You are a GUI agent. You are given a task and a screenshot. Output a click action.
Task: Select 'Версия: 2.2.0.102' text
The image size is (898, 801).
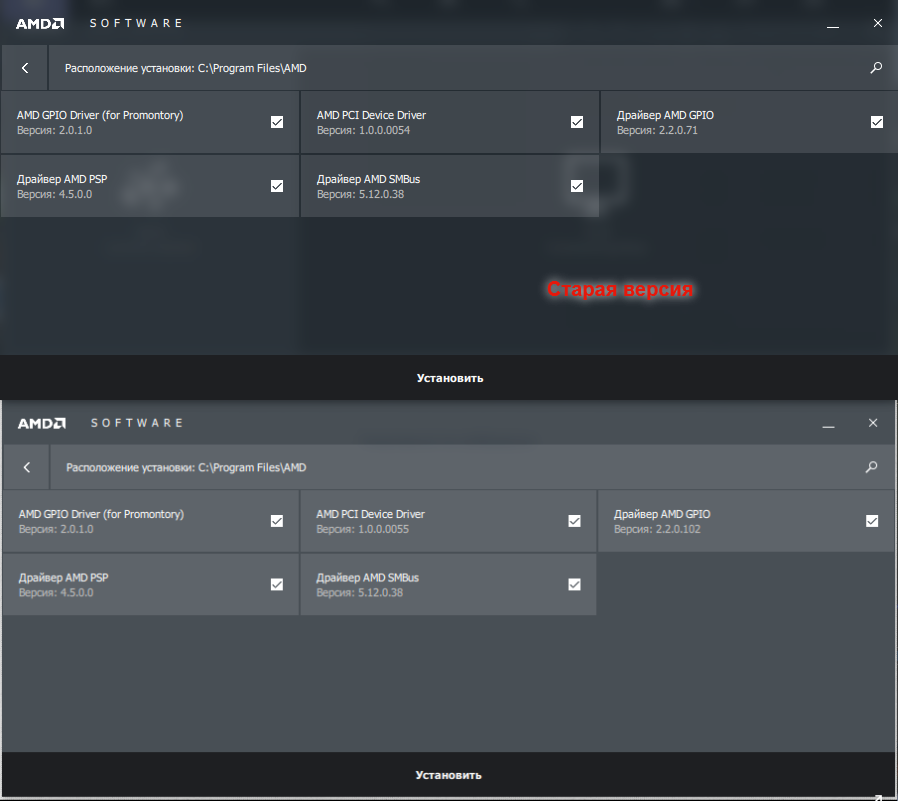pyautogui.click(x=657, y=529)
